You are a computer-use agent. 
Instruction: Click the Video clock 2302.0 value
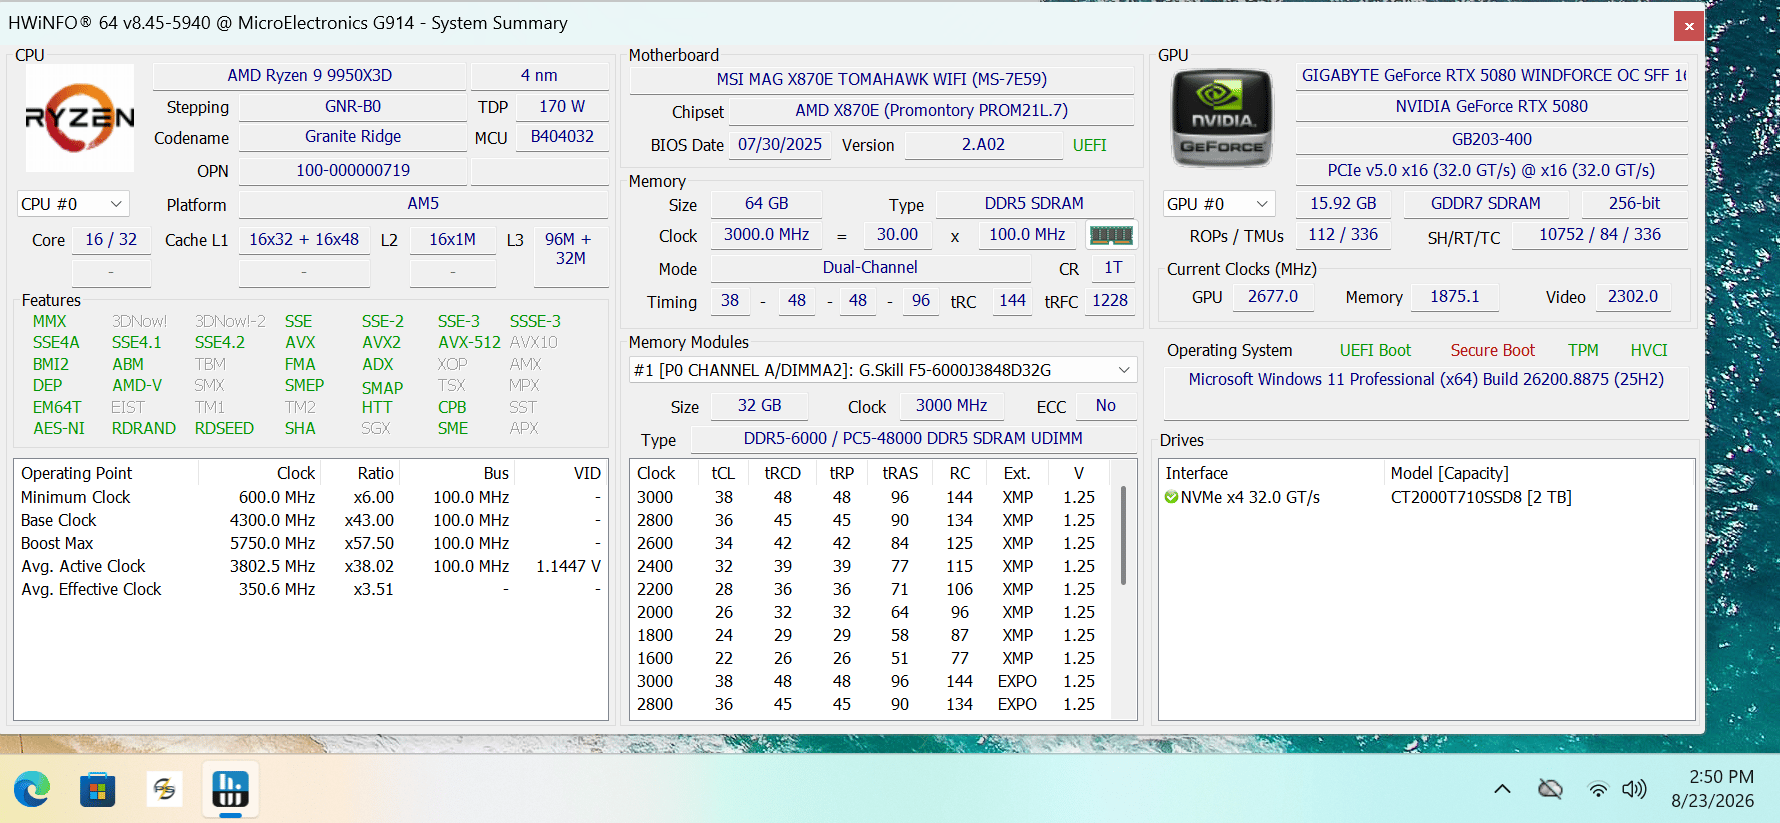pos(1633,297)
